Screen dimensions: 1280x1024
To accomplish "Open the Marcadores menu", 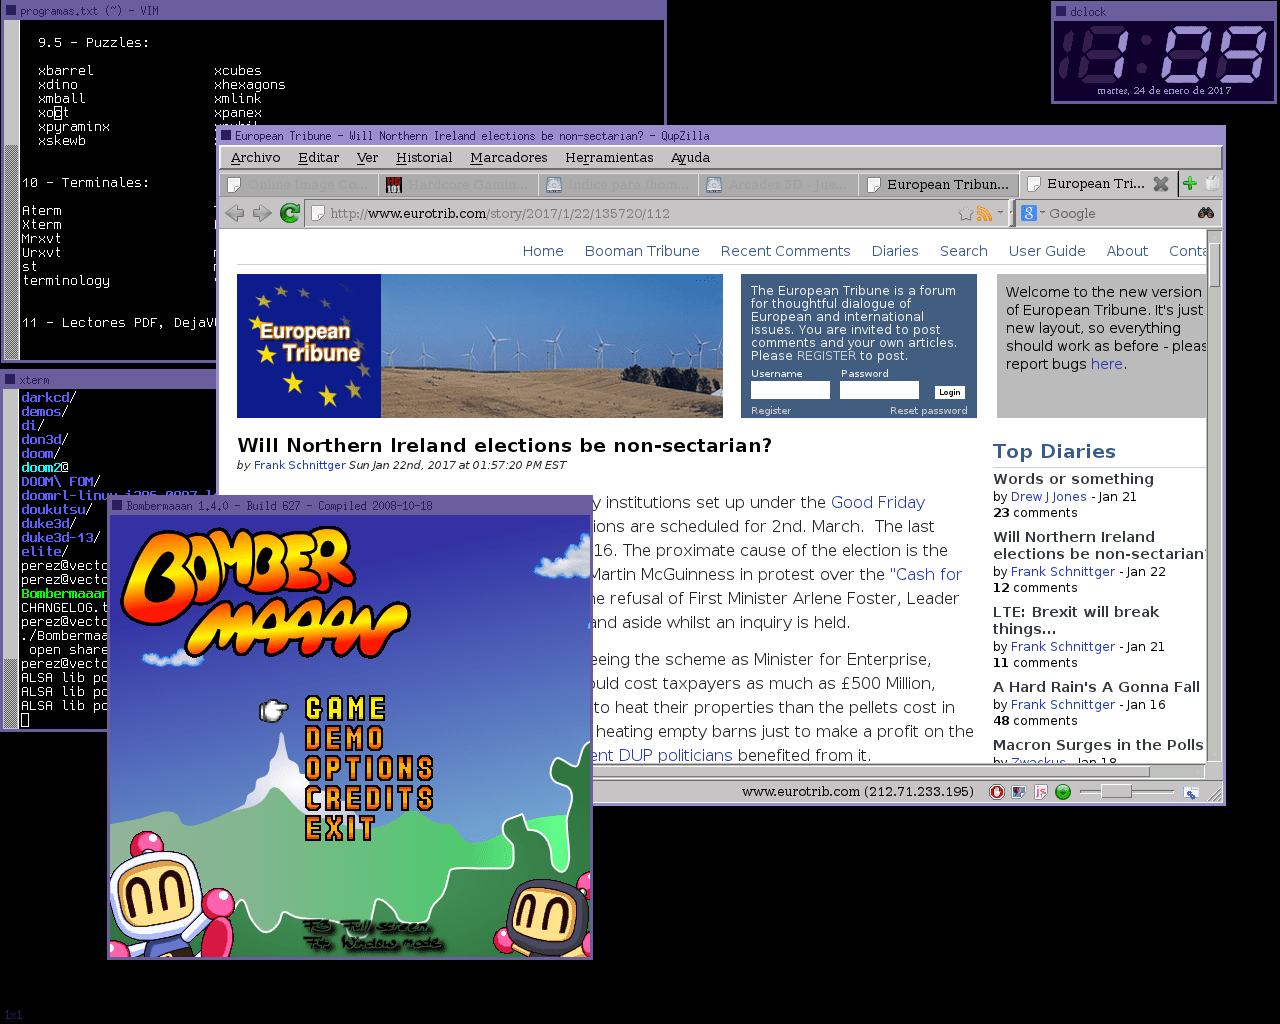I will 508,158.
